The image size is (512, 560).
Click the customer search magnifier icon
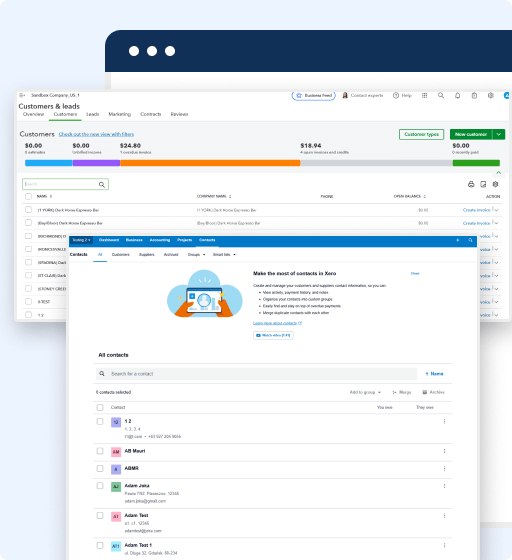[x=102, y=185]
